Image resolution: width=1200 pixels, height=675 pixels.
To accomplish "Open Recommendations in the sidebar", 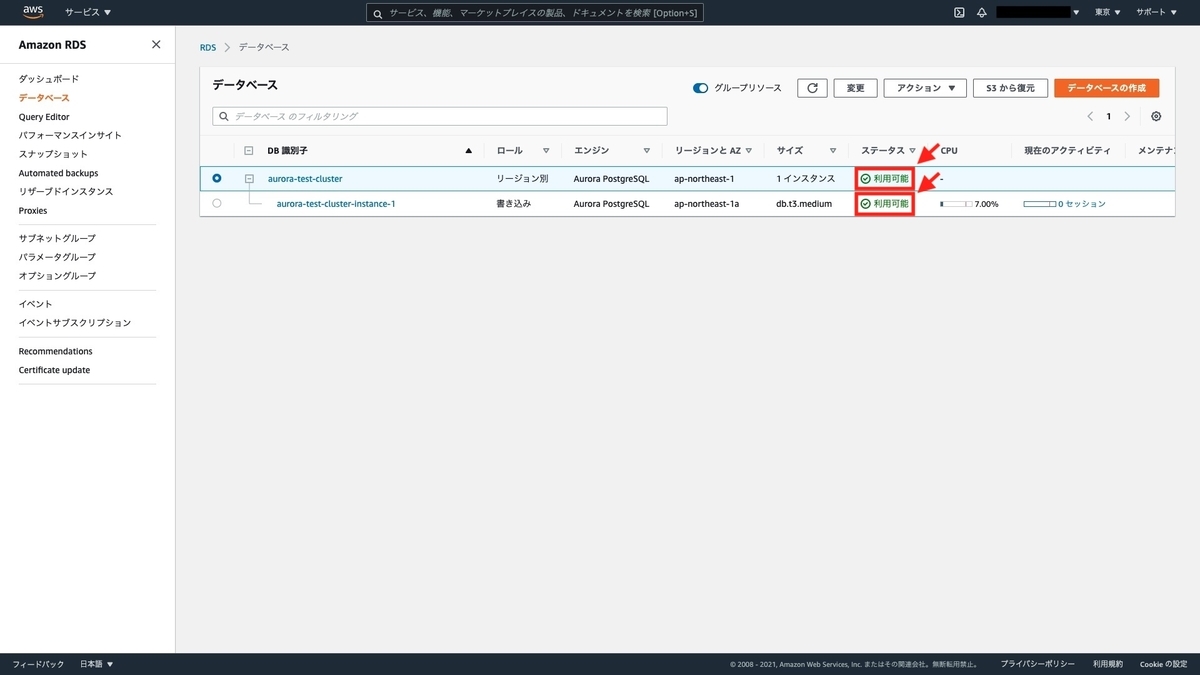I will coord(55,351).
